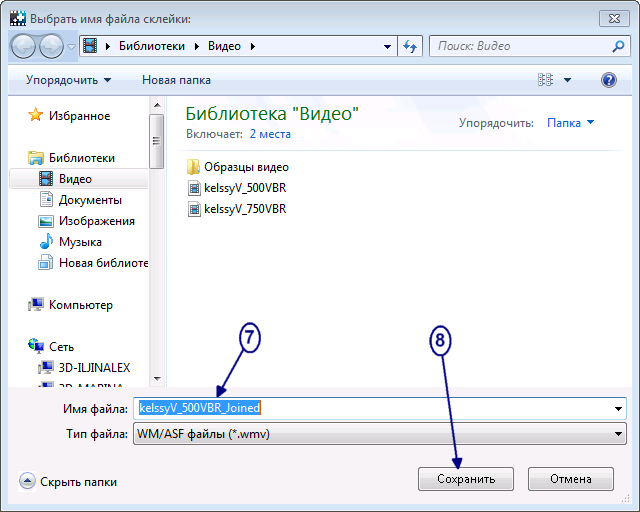Select Компьютер in the navigation pane
The width and height of the screenshot is (640, 512).
pyautogui.click(x=81, y=305)
